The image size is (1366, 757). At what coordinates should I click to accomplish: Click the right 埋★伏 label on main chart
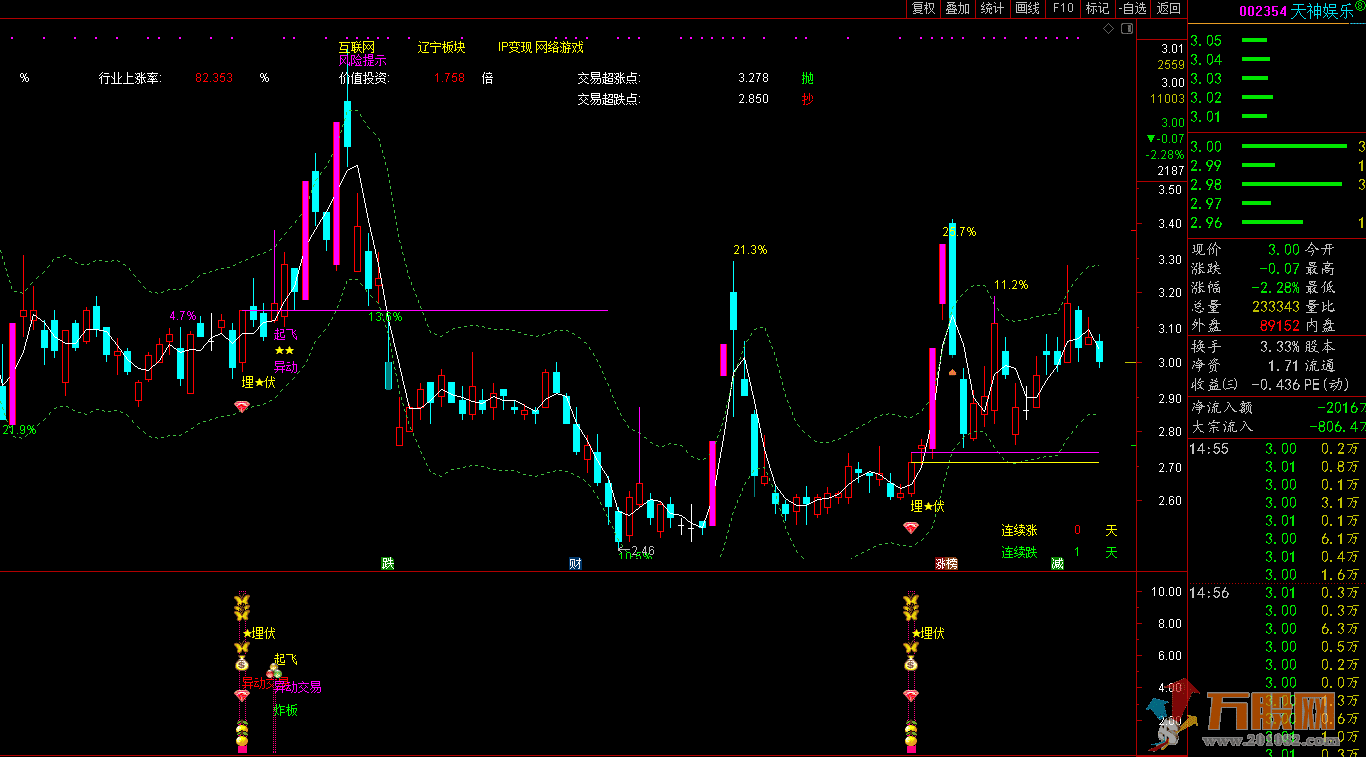[x=928, y=506]
